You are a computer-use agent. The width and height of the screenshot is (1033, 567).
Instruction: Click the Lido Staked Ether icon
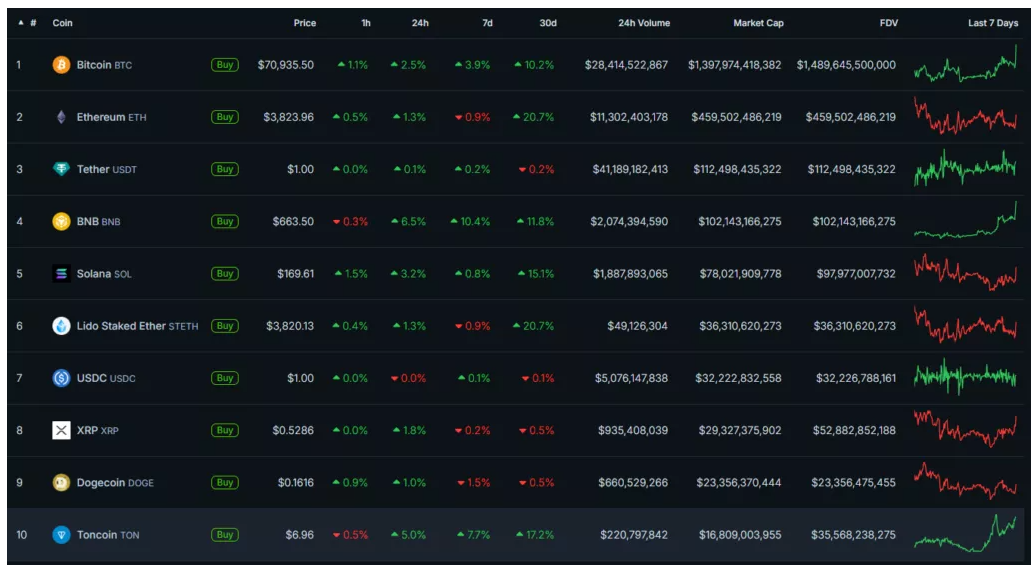pos(61,326)
